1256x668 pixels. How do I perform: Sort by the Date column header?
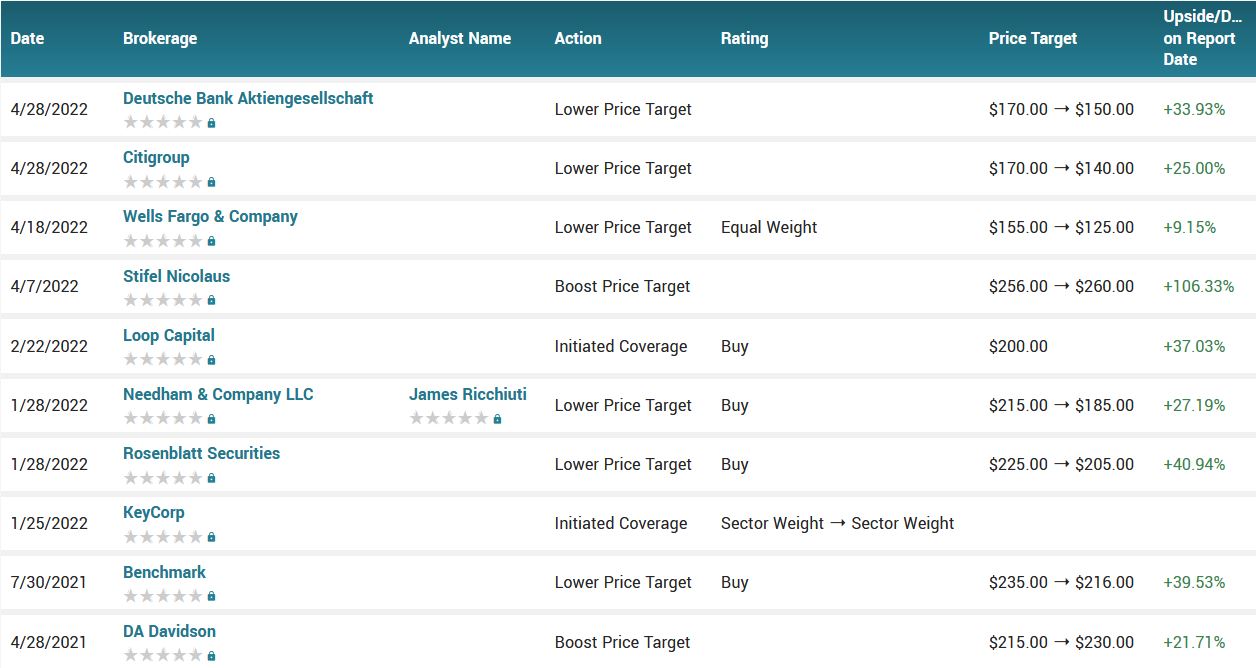[x=28, y=38]
